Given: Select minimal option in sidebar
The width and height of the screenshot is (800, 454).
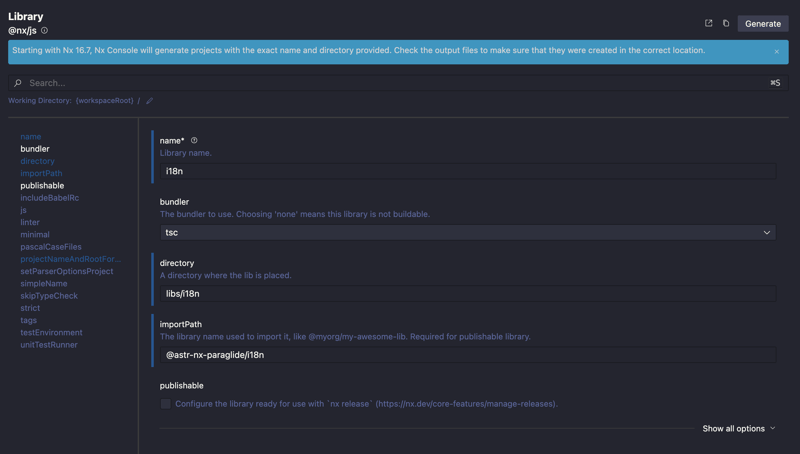Looking at the screenshot, I should (x=35, y=235).
